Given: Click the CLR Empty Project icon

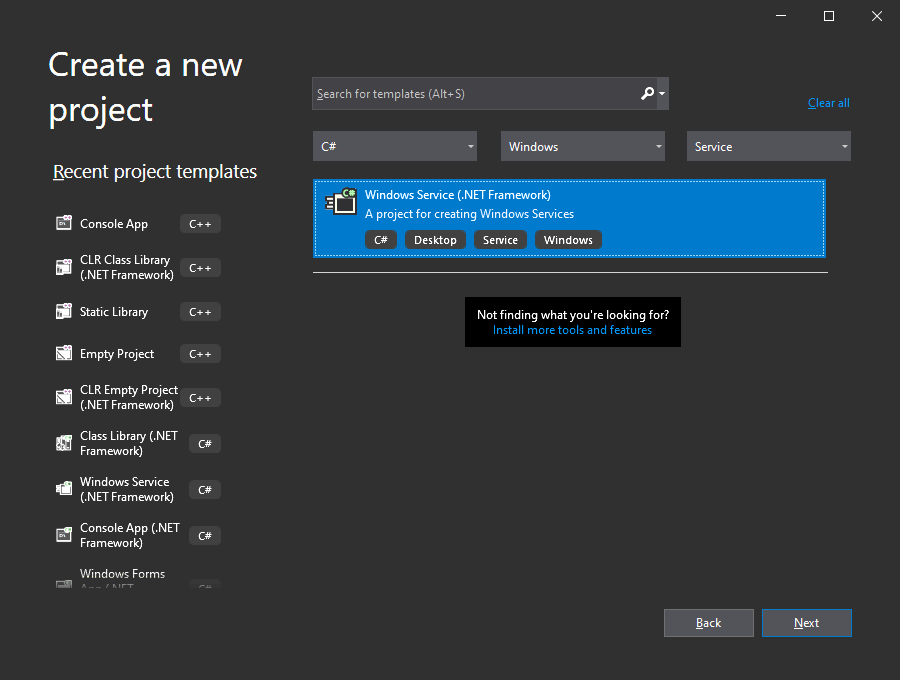Looking at the screenshot, I should pos(64,397).
